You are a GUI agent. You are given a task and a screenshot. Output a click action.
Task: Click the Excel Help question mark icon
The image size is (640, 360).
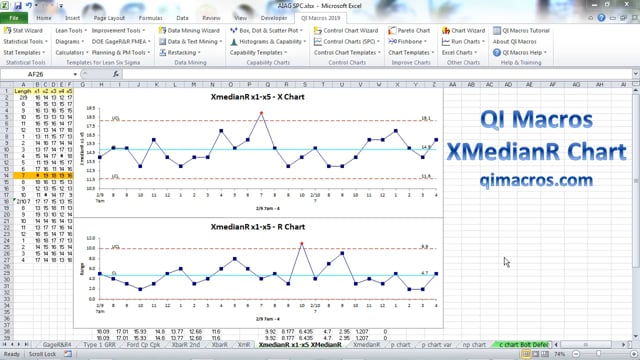[x=601, y=18]
